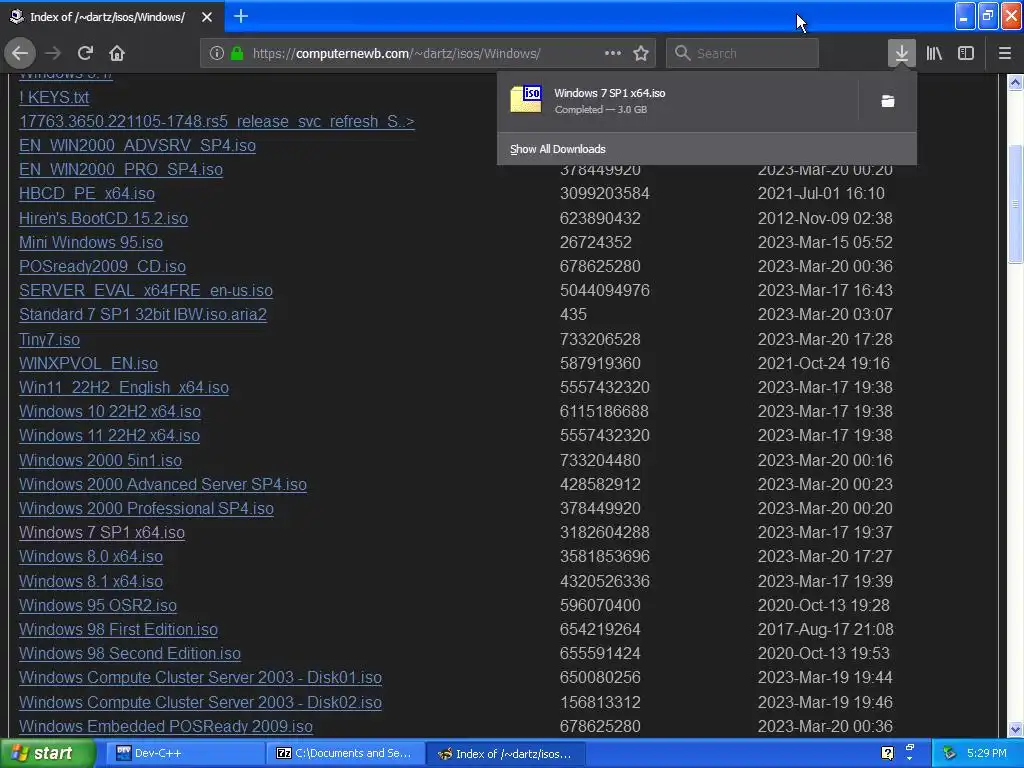The width and height of the screenshot is (1024, 768).
Task: Open the Firefox home page
Action: pyautogui.click(x=117, y=53)
